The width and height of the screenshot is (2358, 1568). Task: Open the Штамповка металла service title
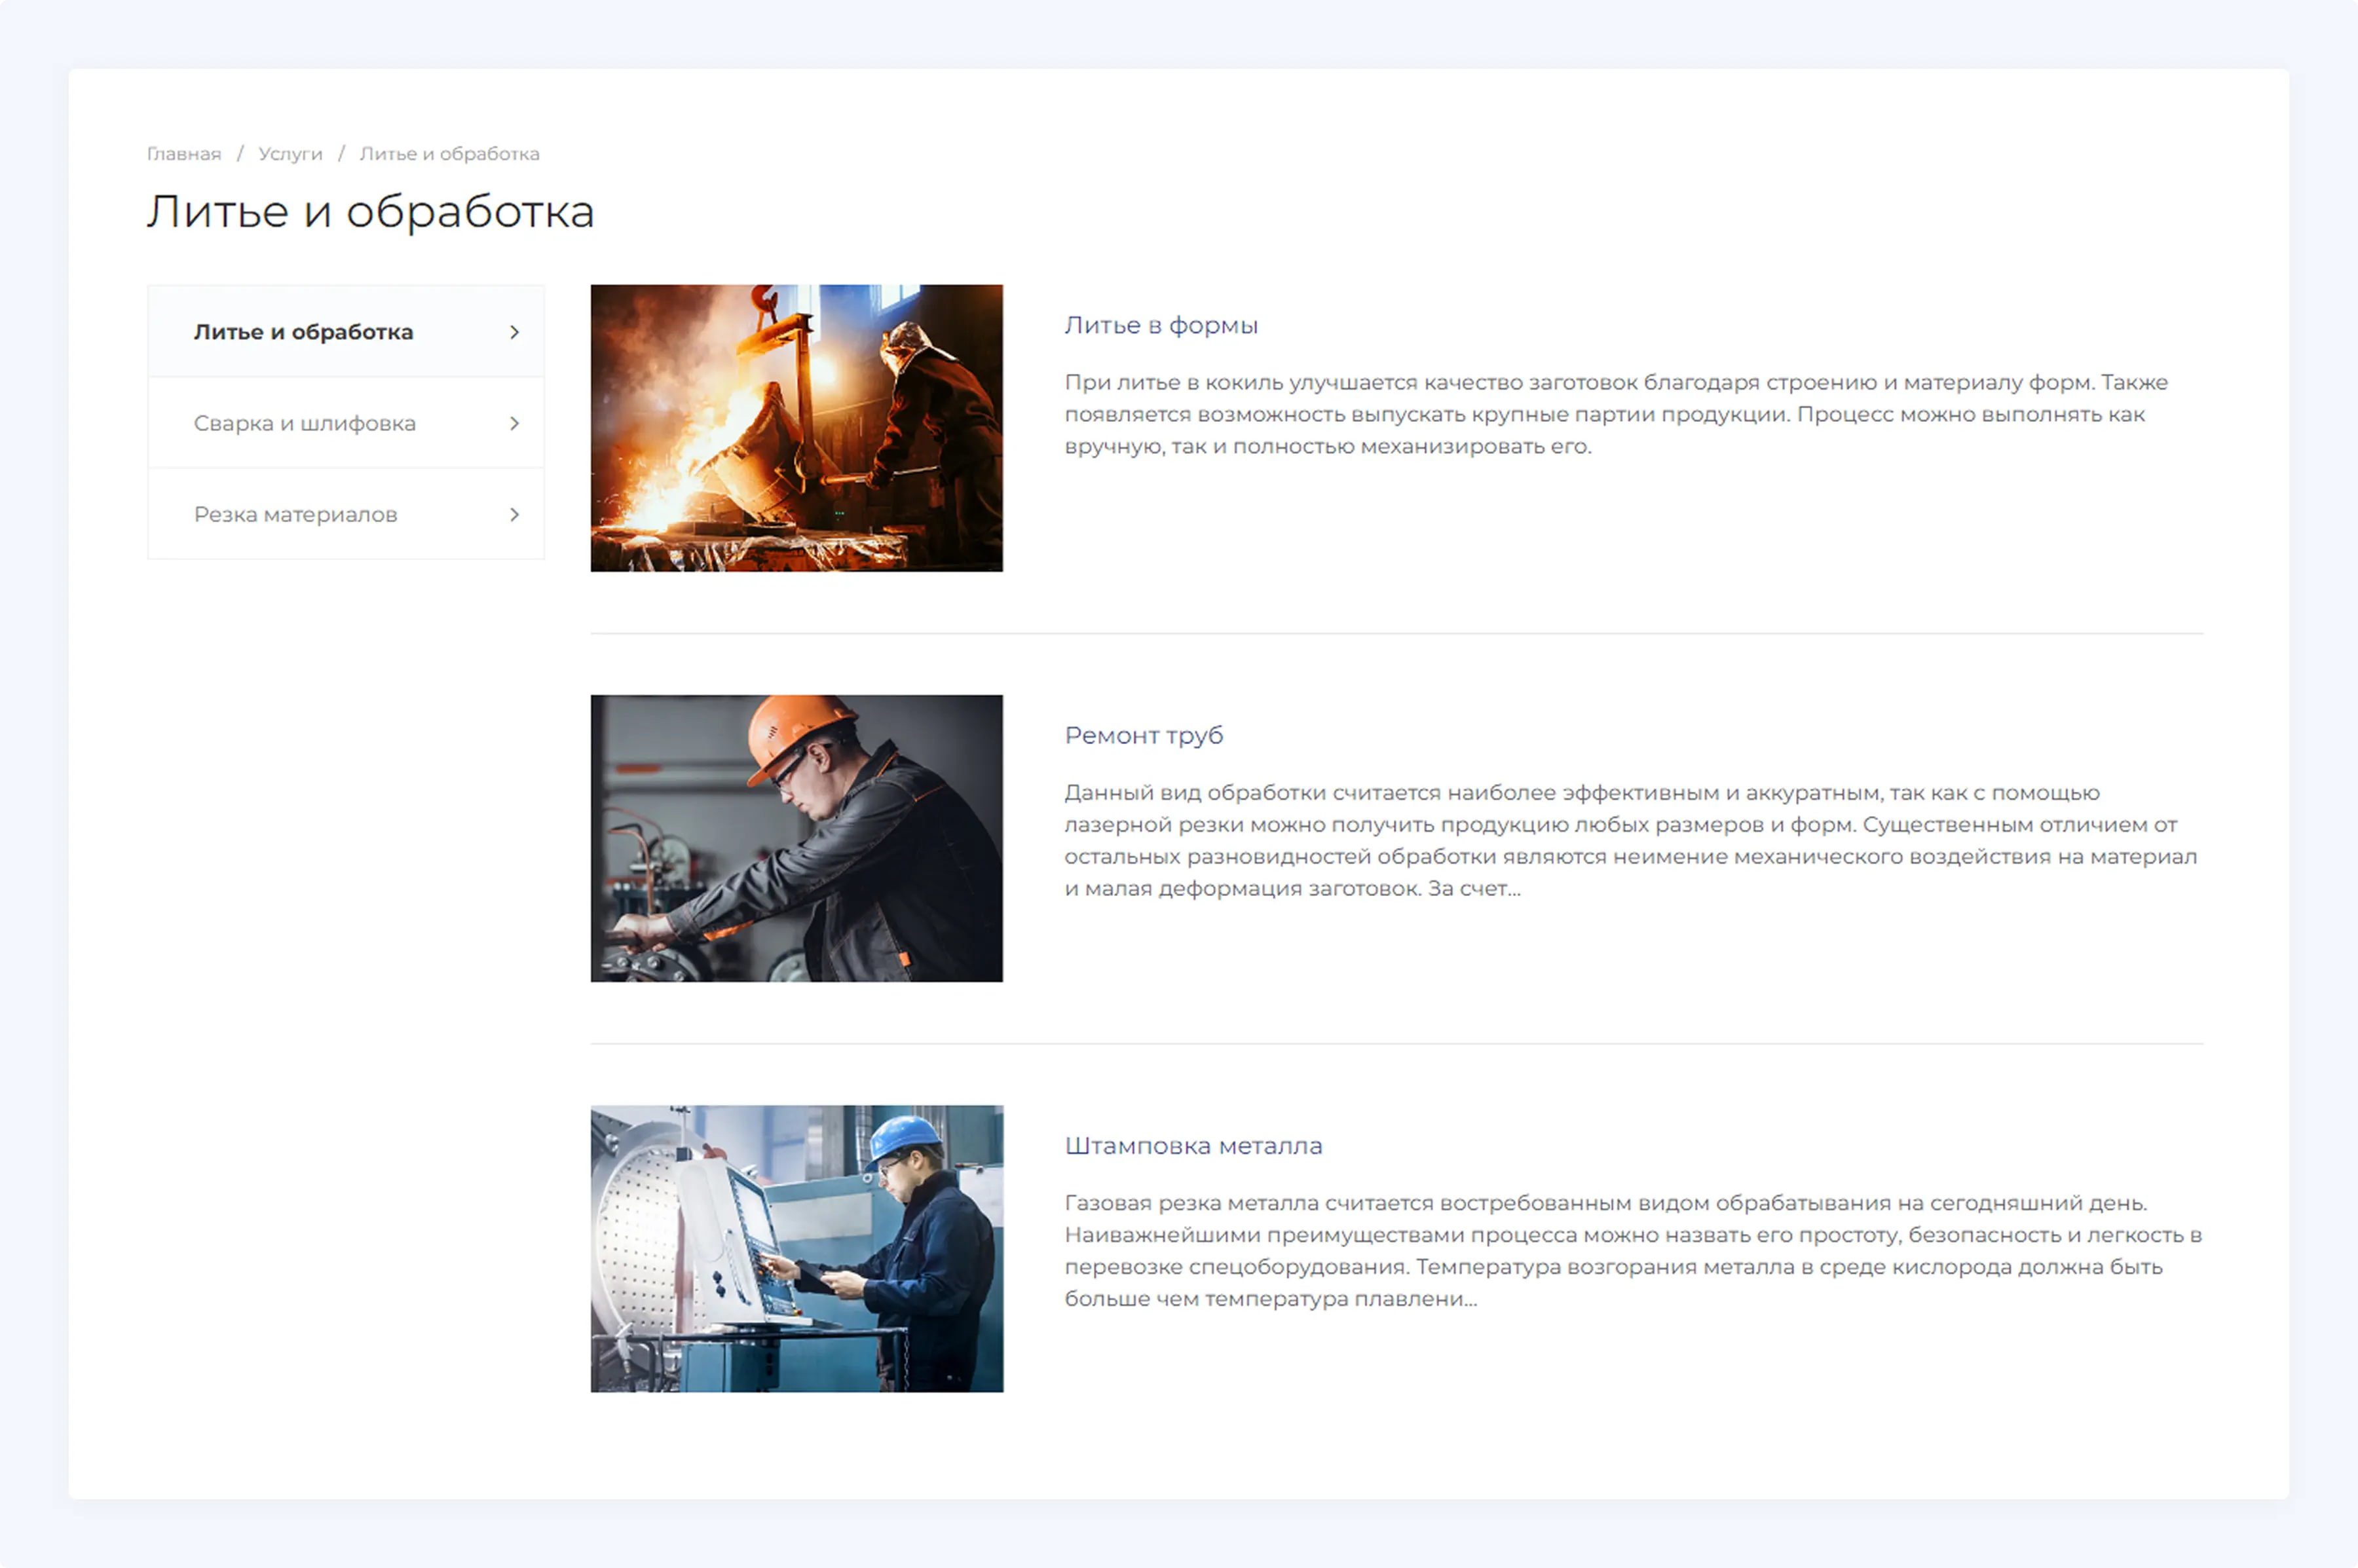(1192, 1145)
